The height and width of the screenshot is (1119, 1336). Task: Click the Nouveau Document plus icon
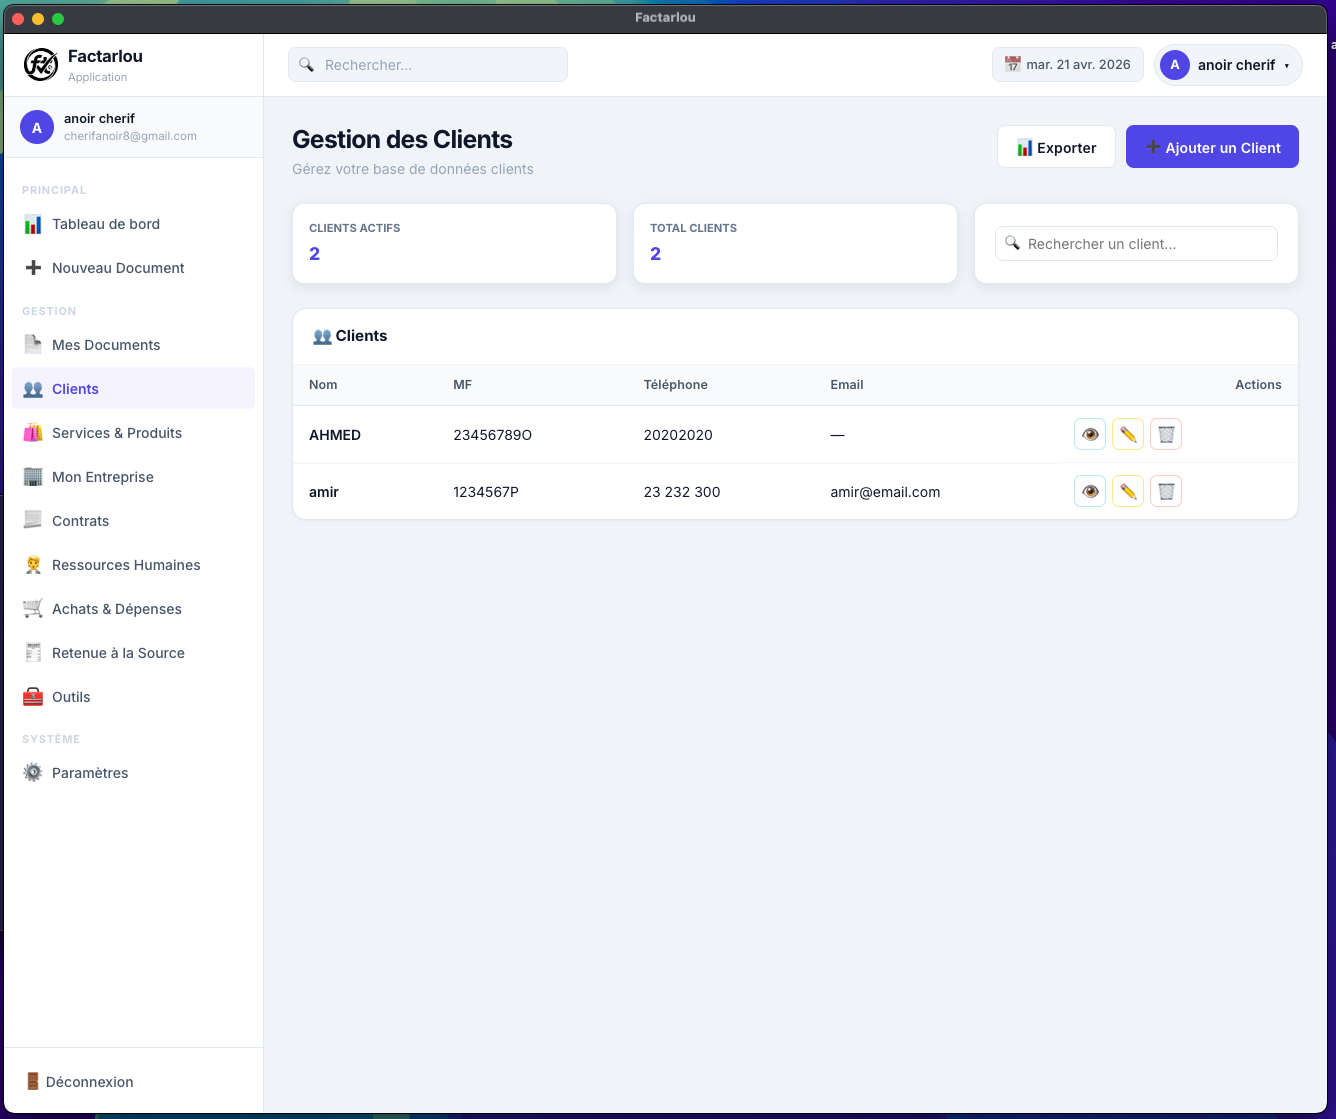[x=33, y=268]
